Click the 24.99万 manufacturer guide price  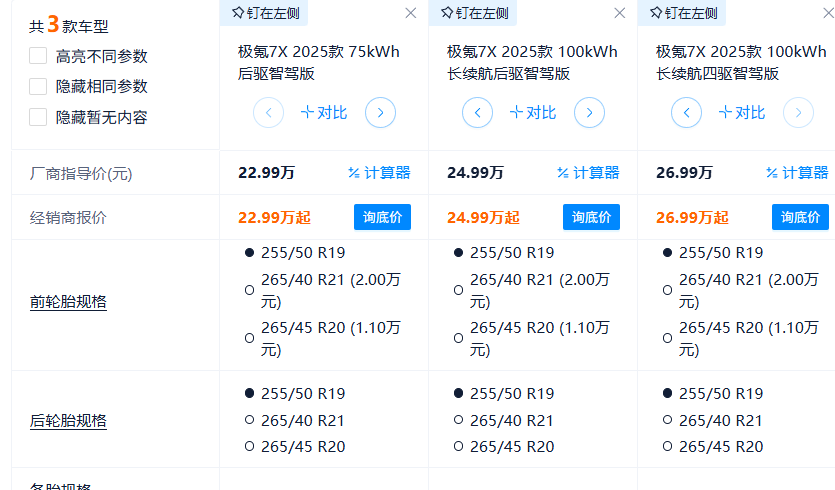[x=475, y=173]
